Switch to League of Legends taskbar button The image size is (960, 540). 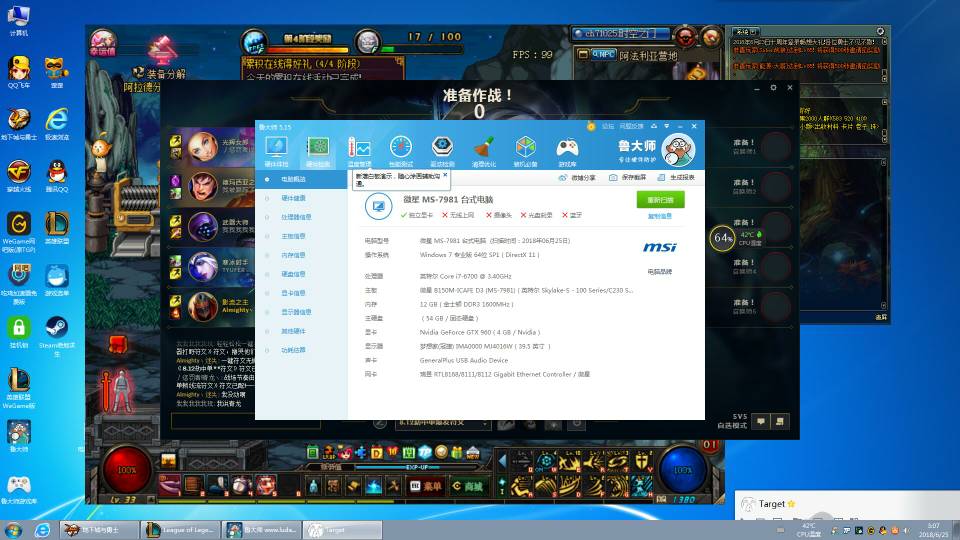180,530
